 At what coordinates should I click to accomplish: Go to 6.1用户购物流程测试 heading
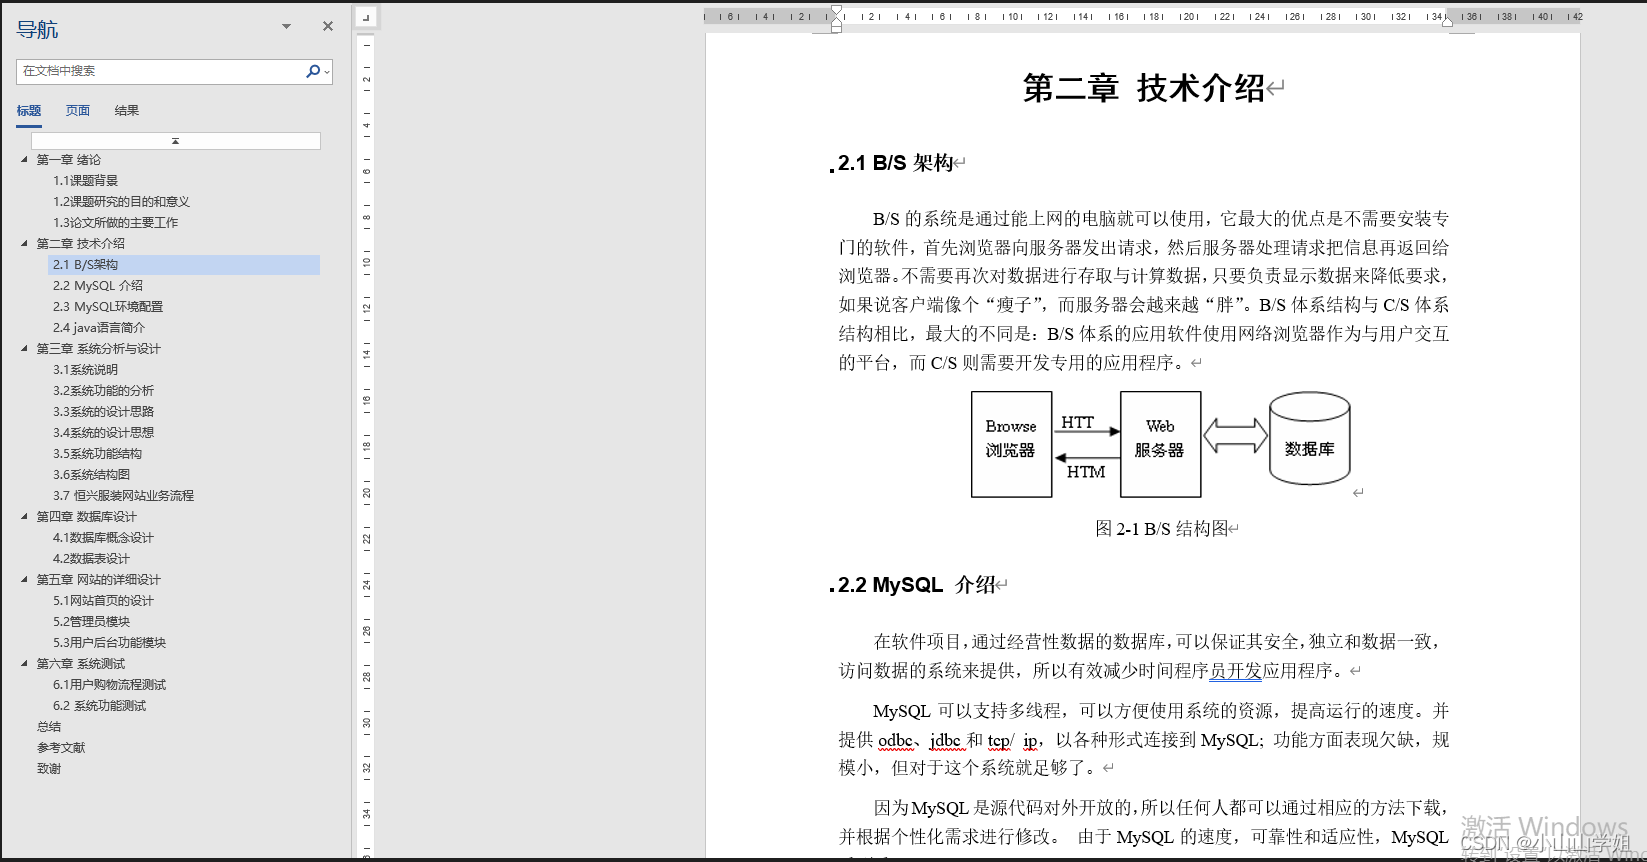109,685
